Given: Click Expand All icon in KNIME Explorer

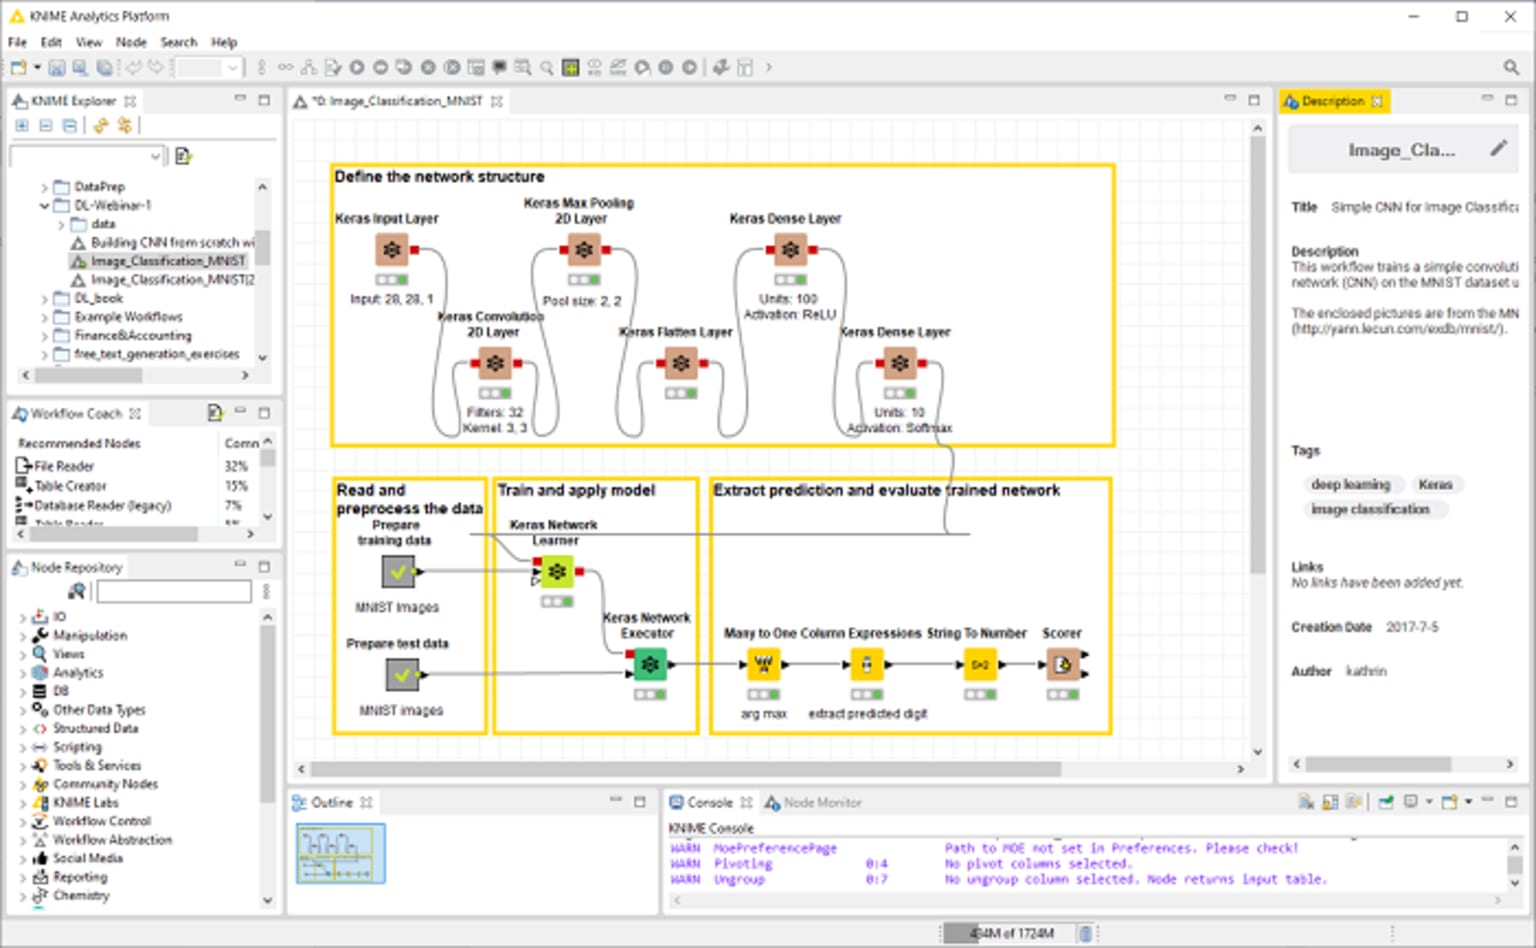Looking at the screenshot, I should tap(22, 125).
